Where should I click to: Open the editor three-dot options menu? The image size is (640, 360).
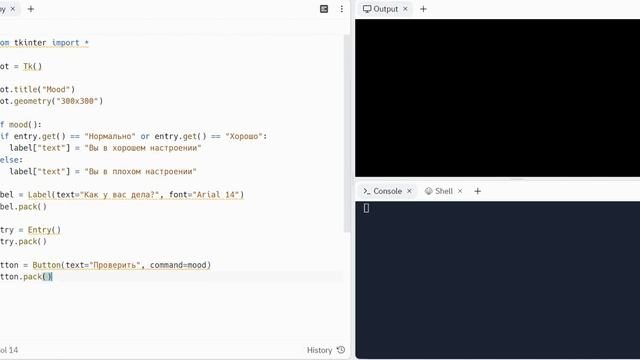click(x=342, y=9)
